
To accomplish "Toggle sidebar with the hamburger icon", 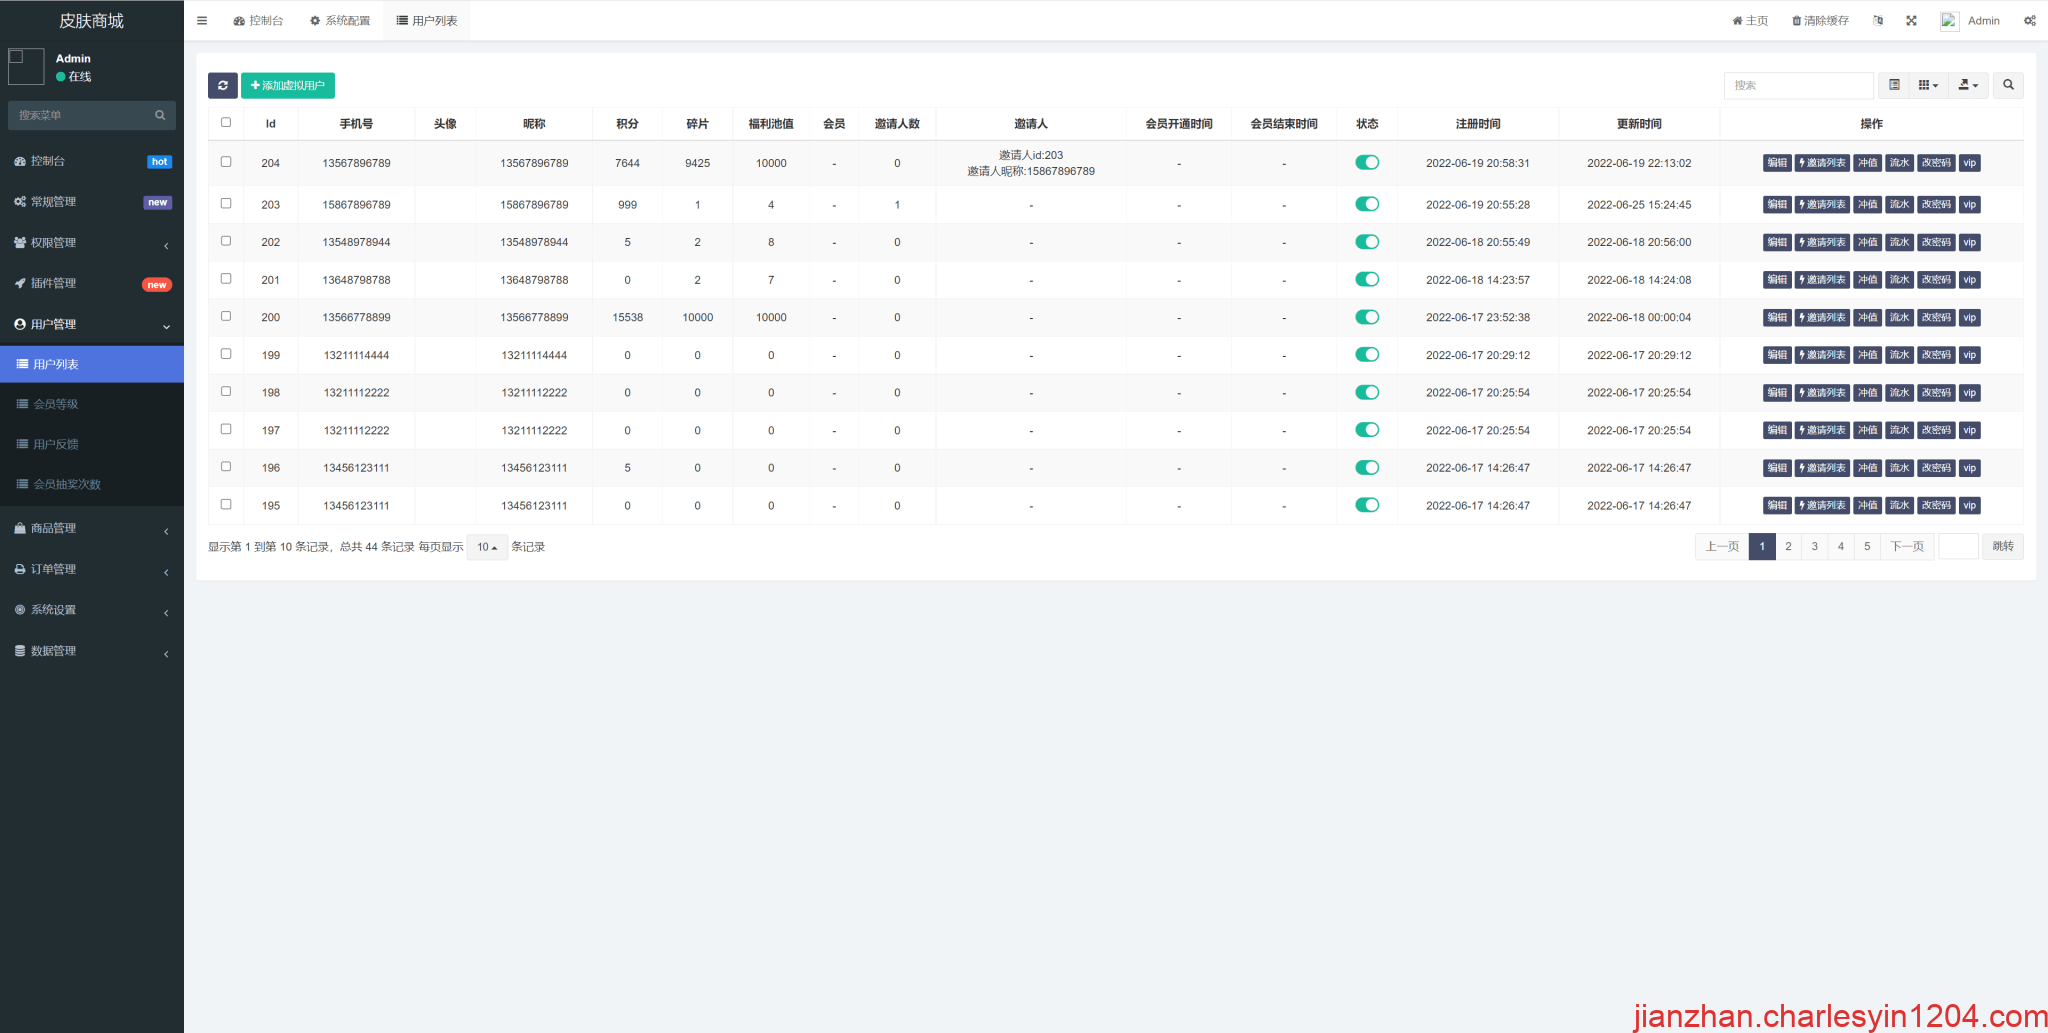I will pyautogui.click(x=202, y=21).
